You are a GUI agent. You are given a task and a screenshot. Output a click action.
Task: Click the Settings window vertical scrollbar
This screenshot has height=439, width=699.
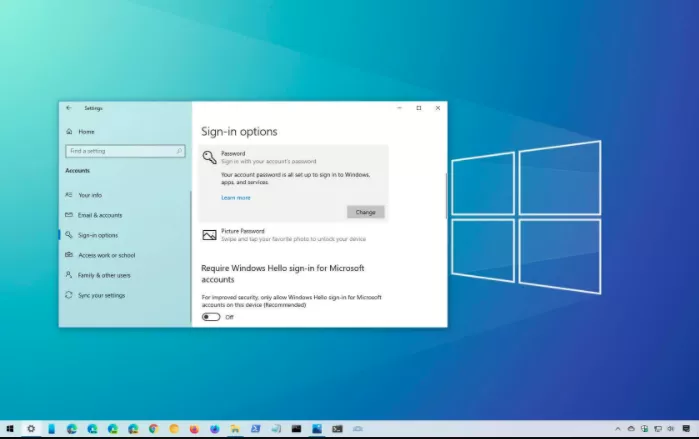click(x=446, y=196)
